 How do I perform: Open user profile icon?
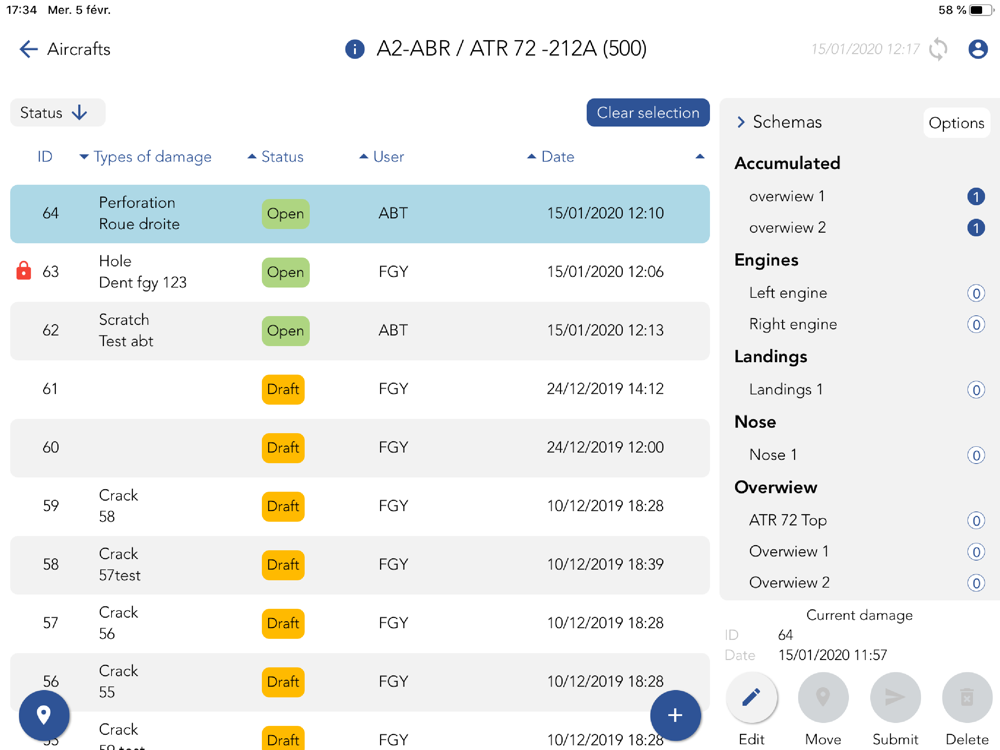click(978, 49)
